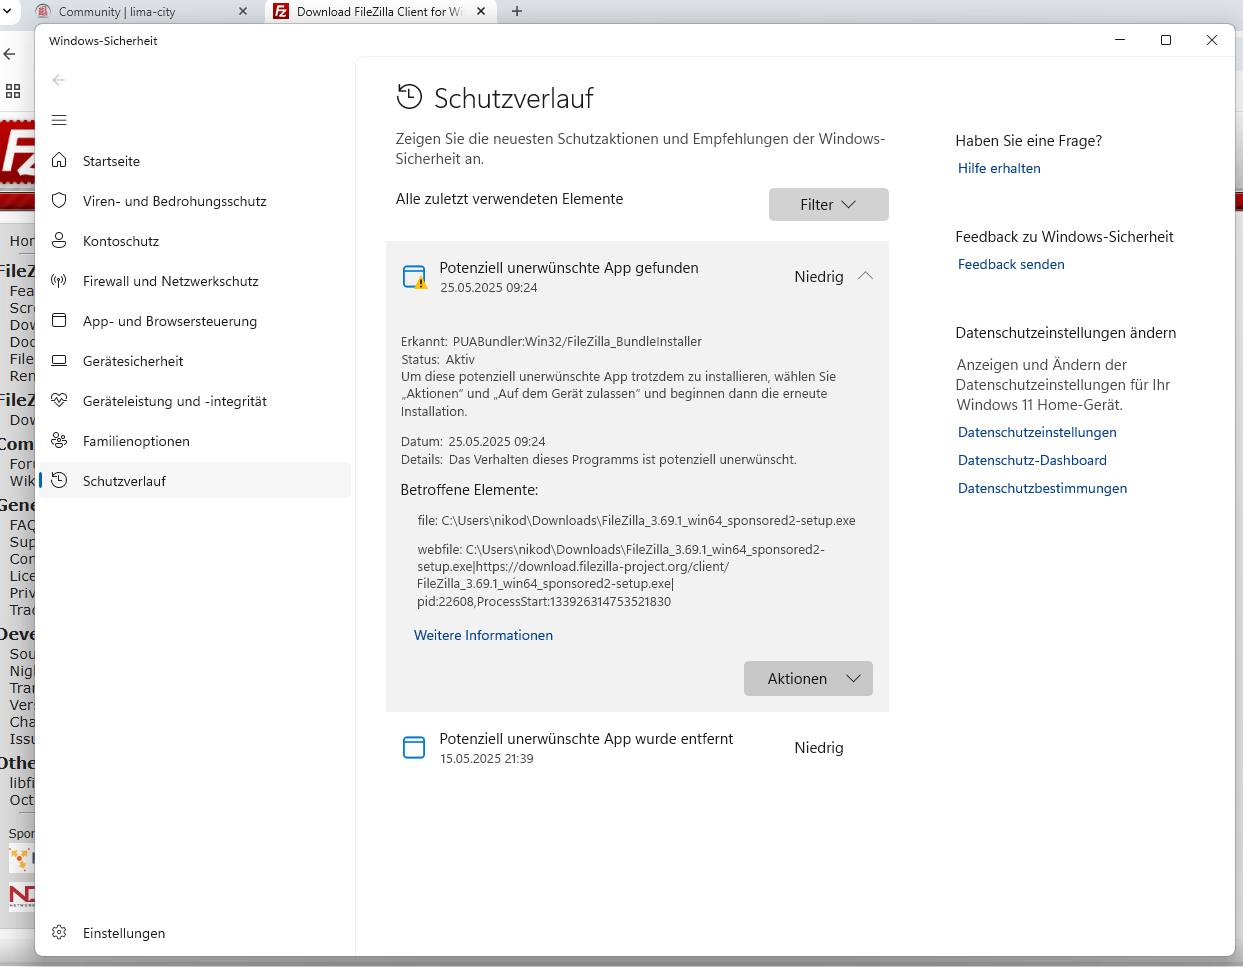Collapse the expanded threat entry chevron
The image size is (1243, 967).
(x=866, y=277)
